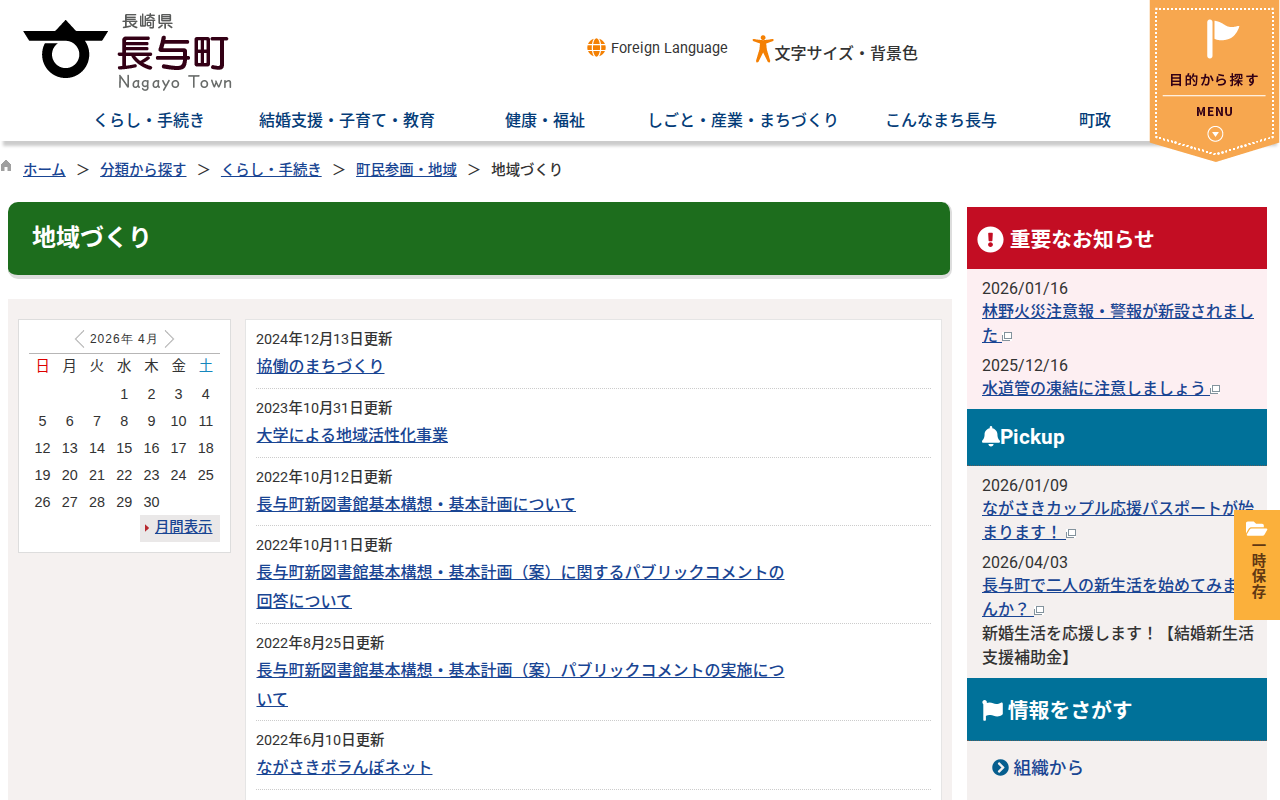Click the Pickup section header

point(1117,437)
